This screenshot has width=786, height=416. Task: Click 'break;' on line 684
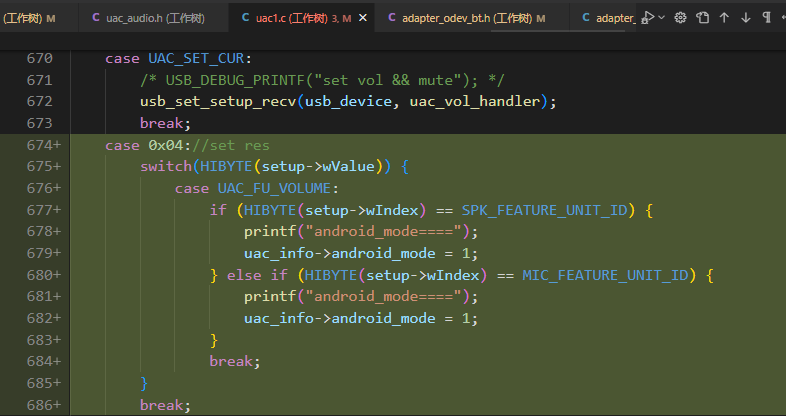click(235, 361)
